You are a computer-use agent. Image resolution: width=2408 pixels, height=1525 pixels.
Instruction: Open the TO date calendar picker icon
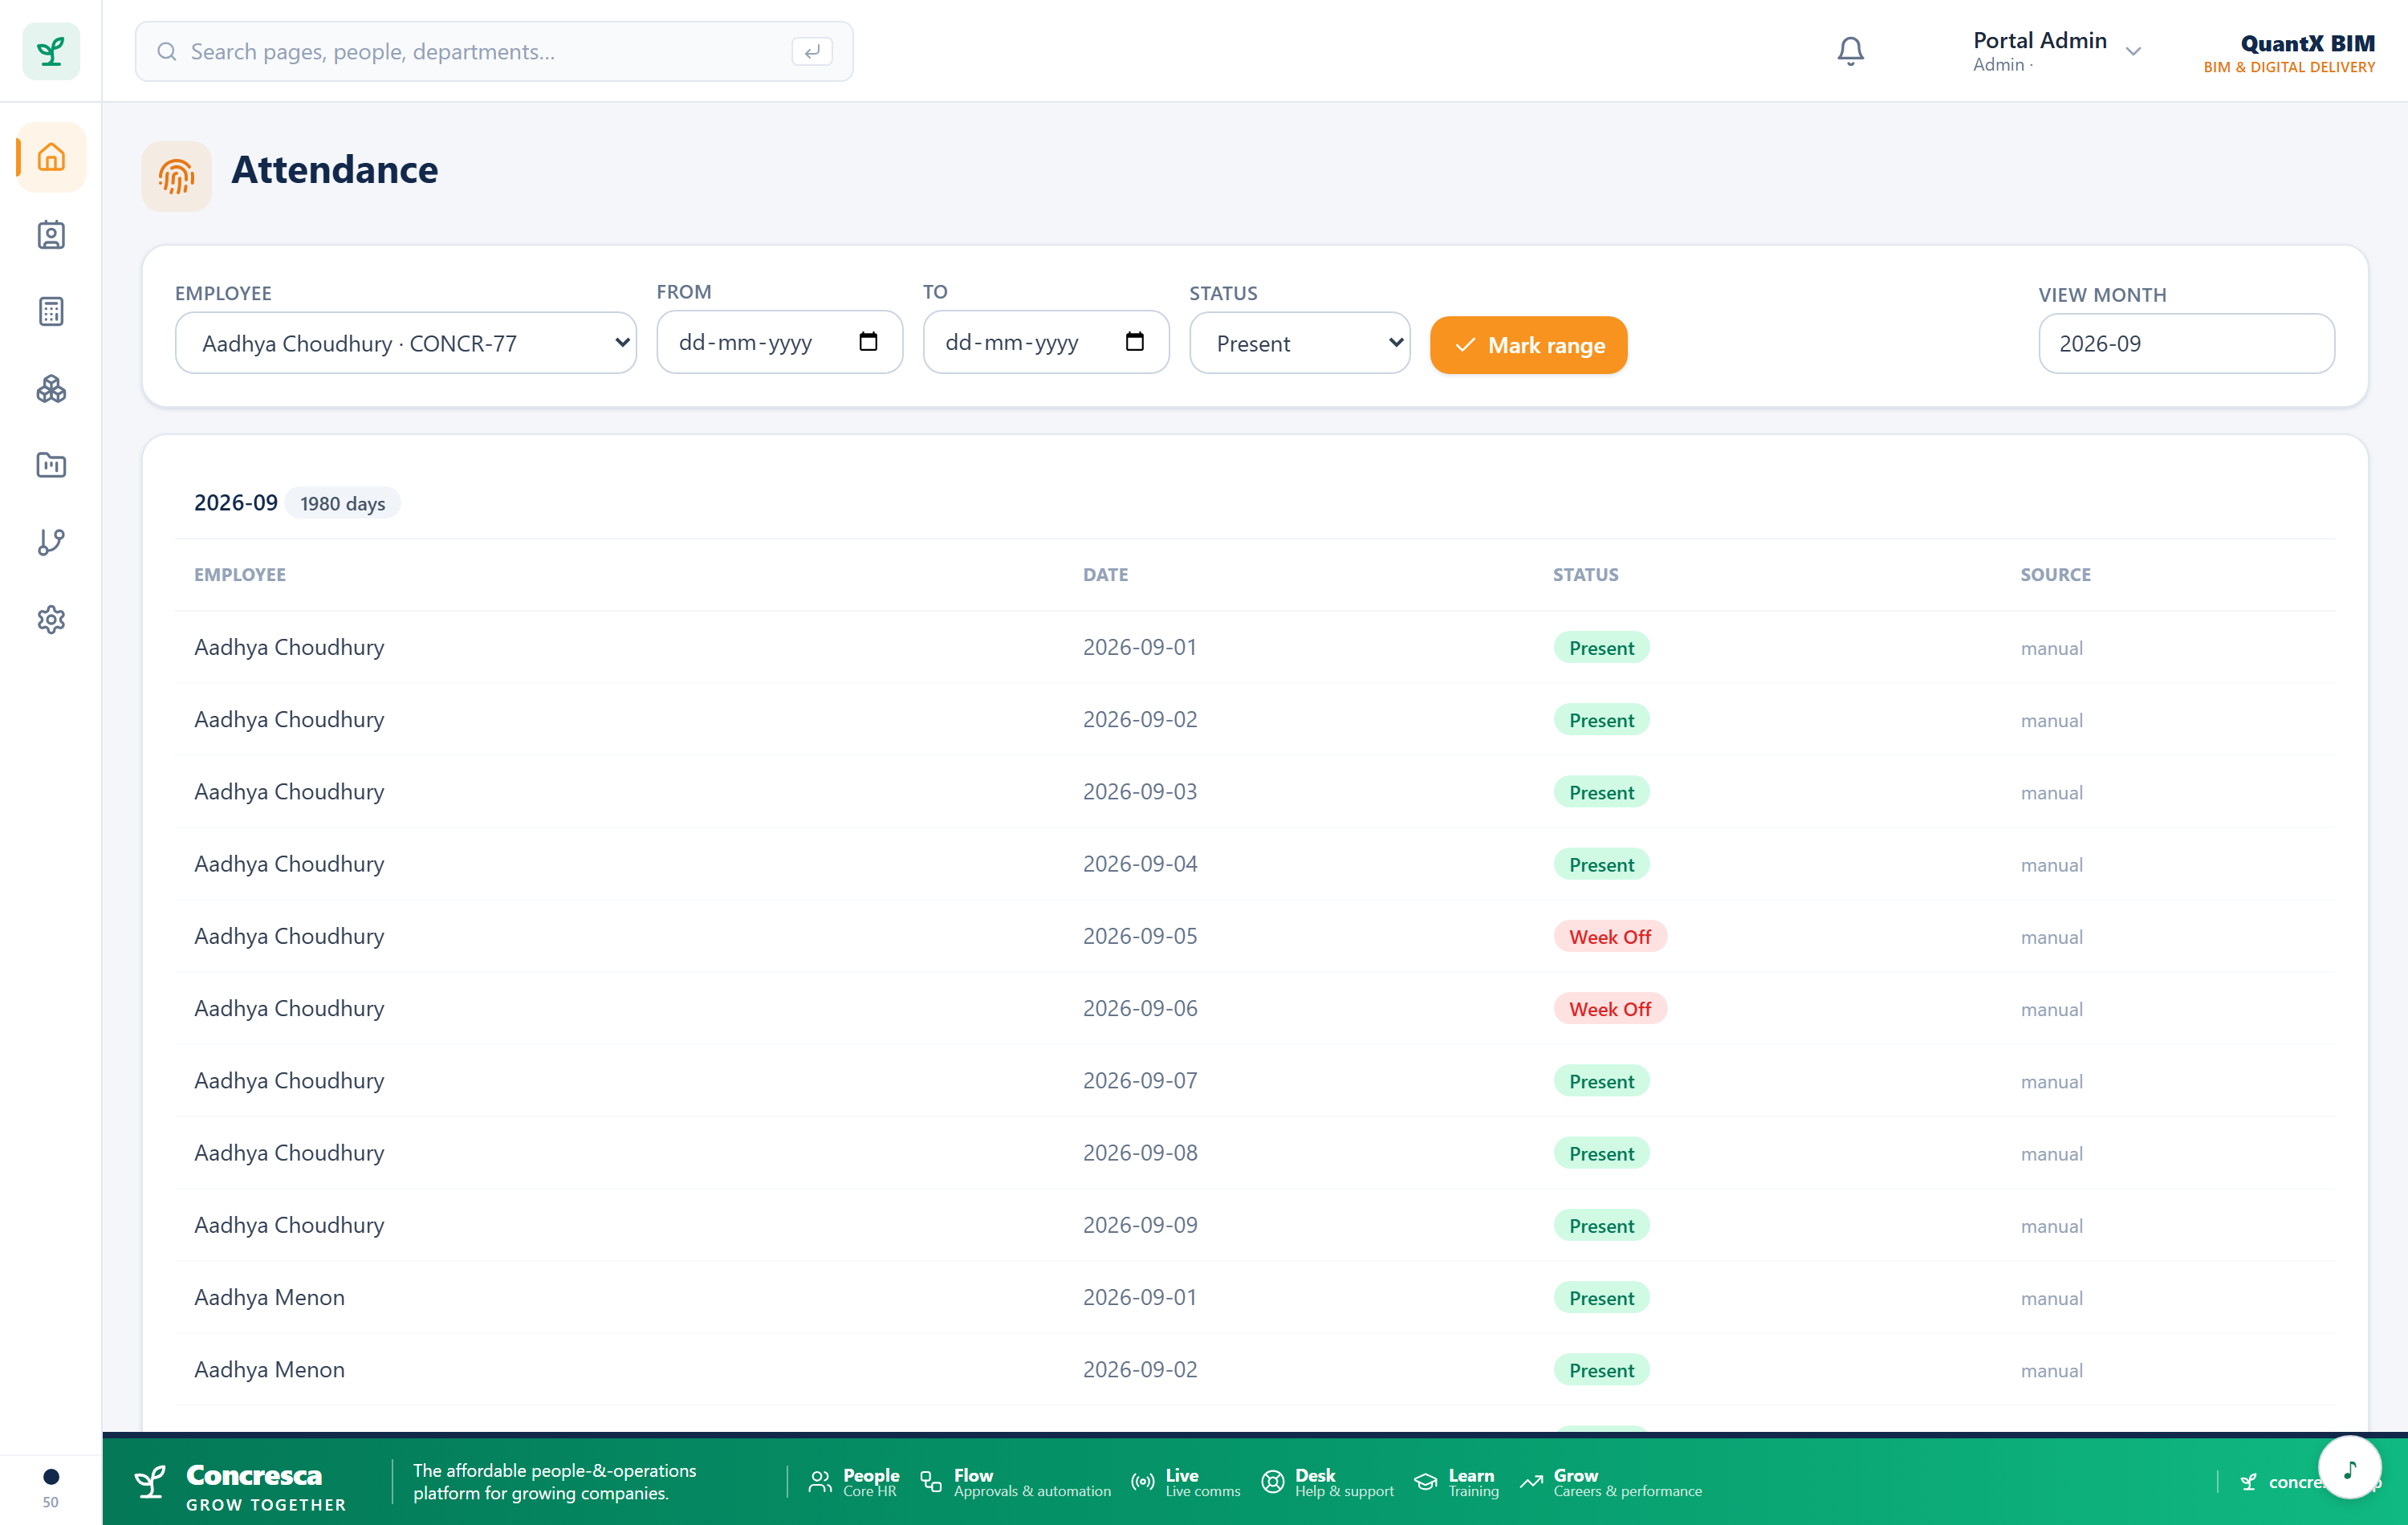point(1134,342)
